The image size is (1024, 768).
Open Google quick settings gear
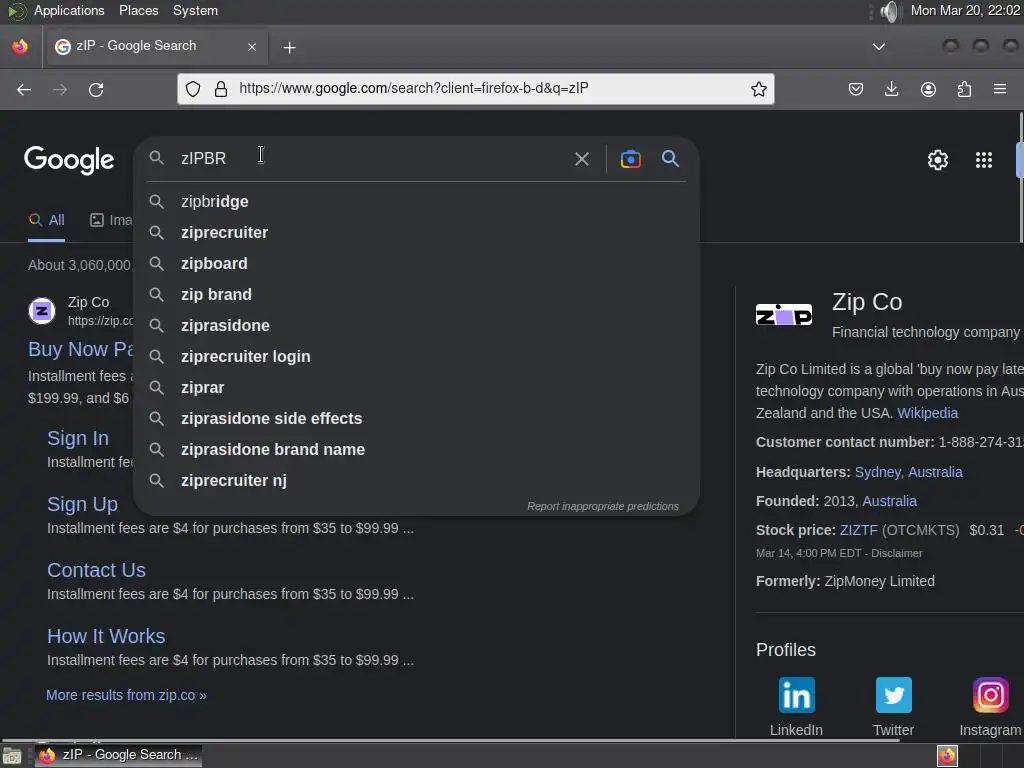[938, 160]
